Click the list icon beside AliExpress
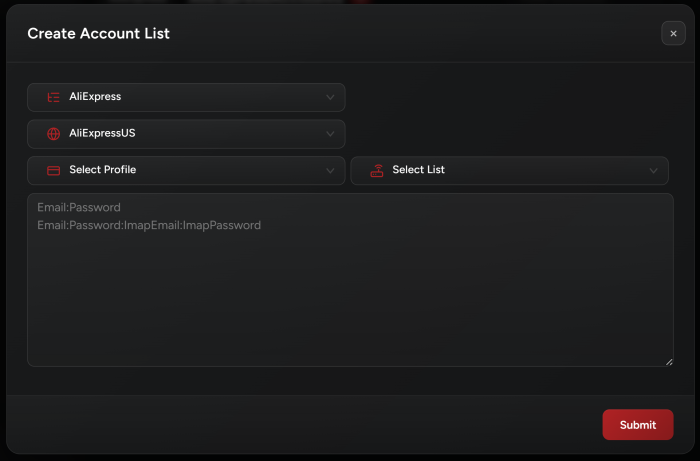This screenshot has width=700, height=461. [53, 97]
